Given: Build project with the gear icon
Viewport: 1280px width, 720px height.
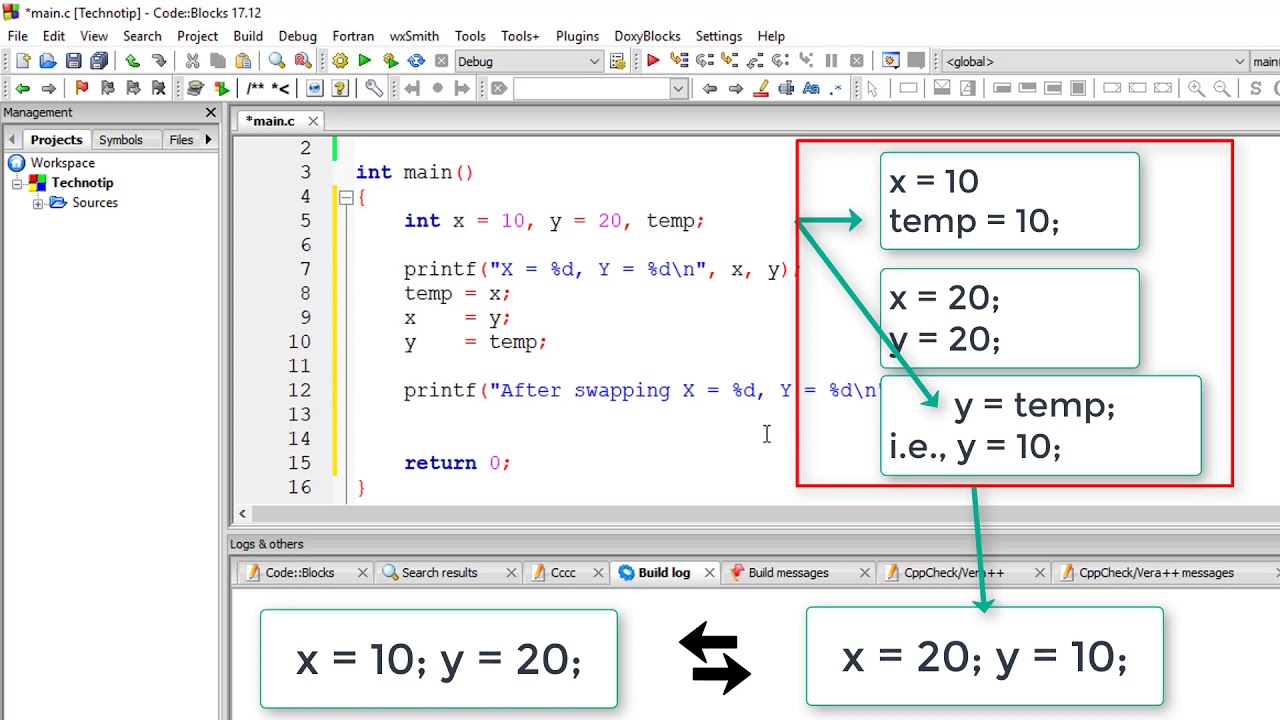Looking at the screenshot, I should point(340,61).
